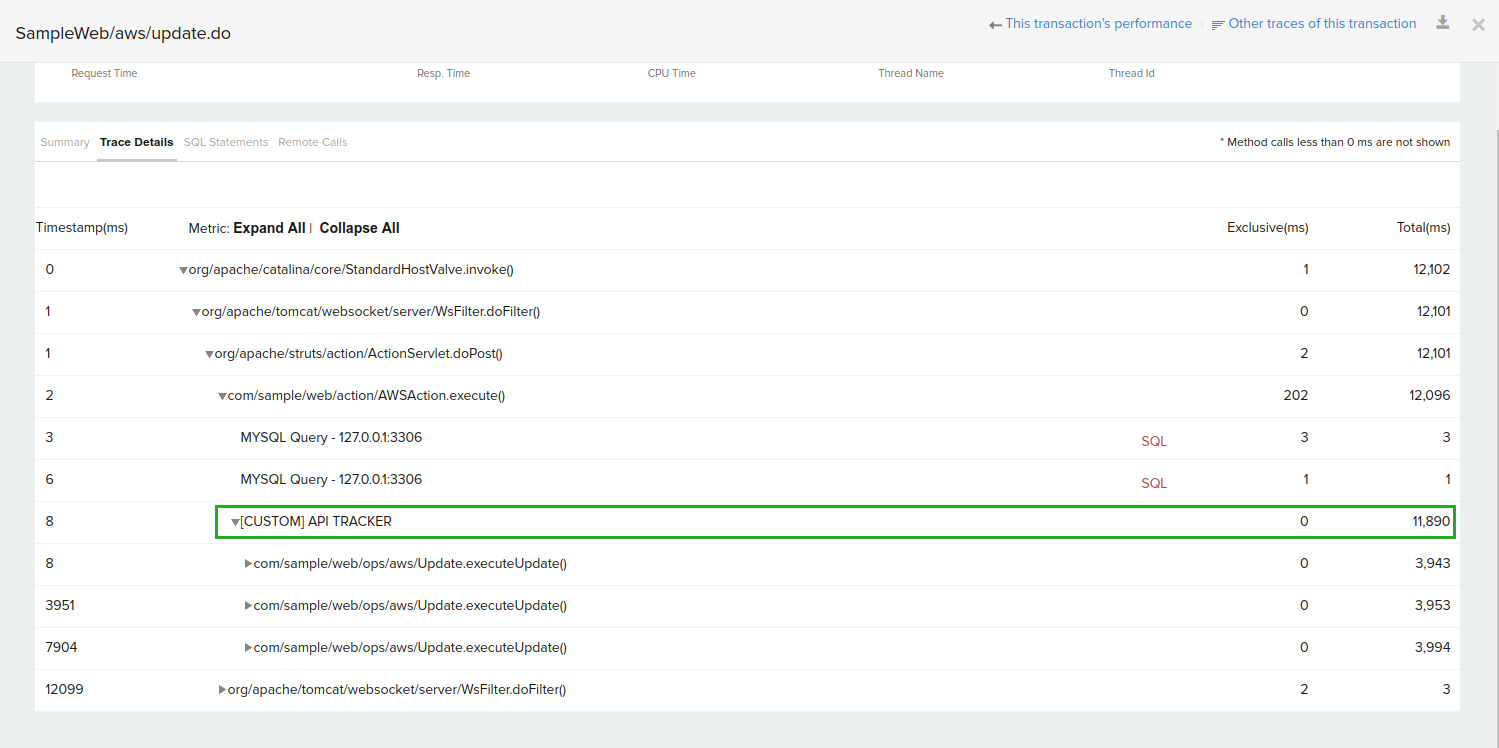Image resolution: width=1499 pixels, height=748 pixels.
Task: Open the Remote Calls tab
Action: tap(312, 142)
